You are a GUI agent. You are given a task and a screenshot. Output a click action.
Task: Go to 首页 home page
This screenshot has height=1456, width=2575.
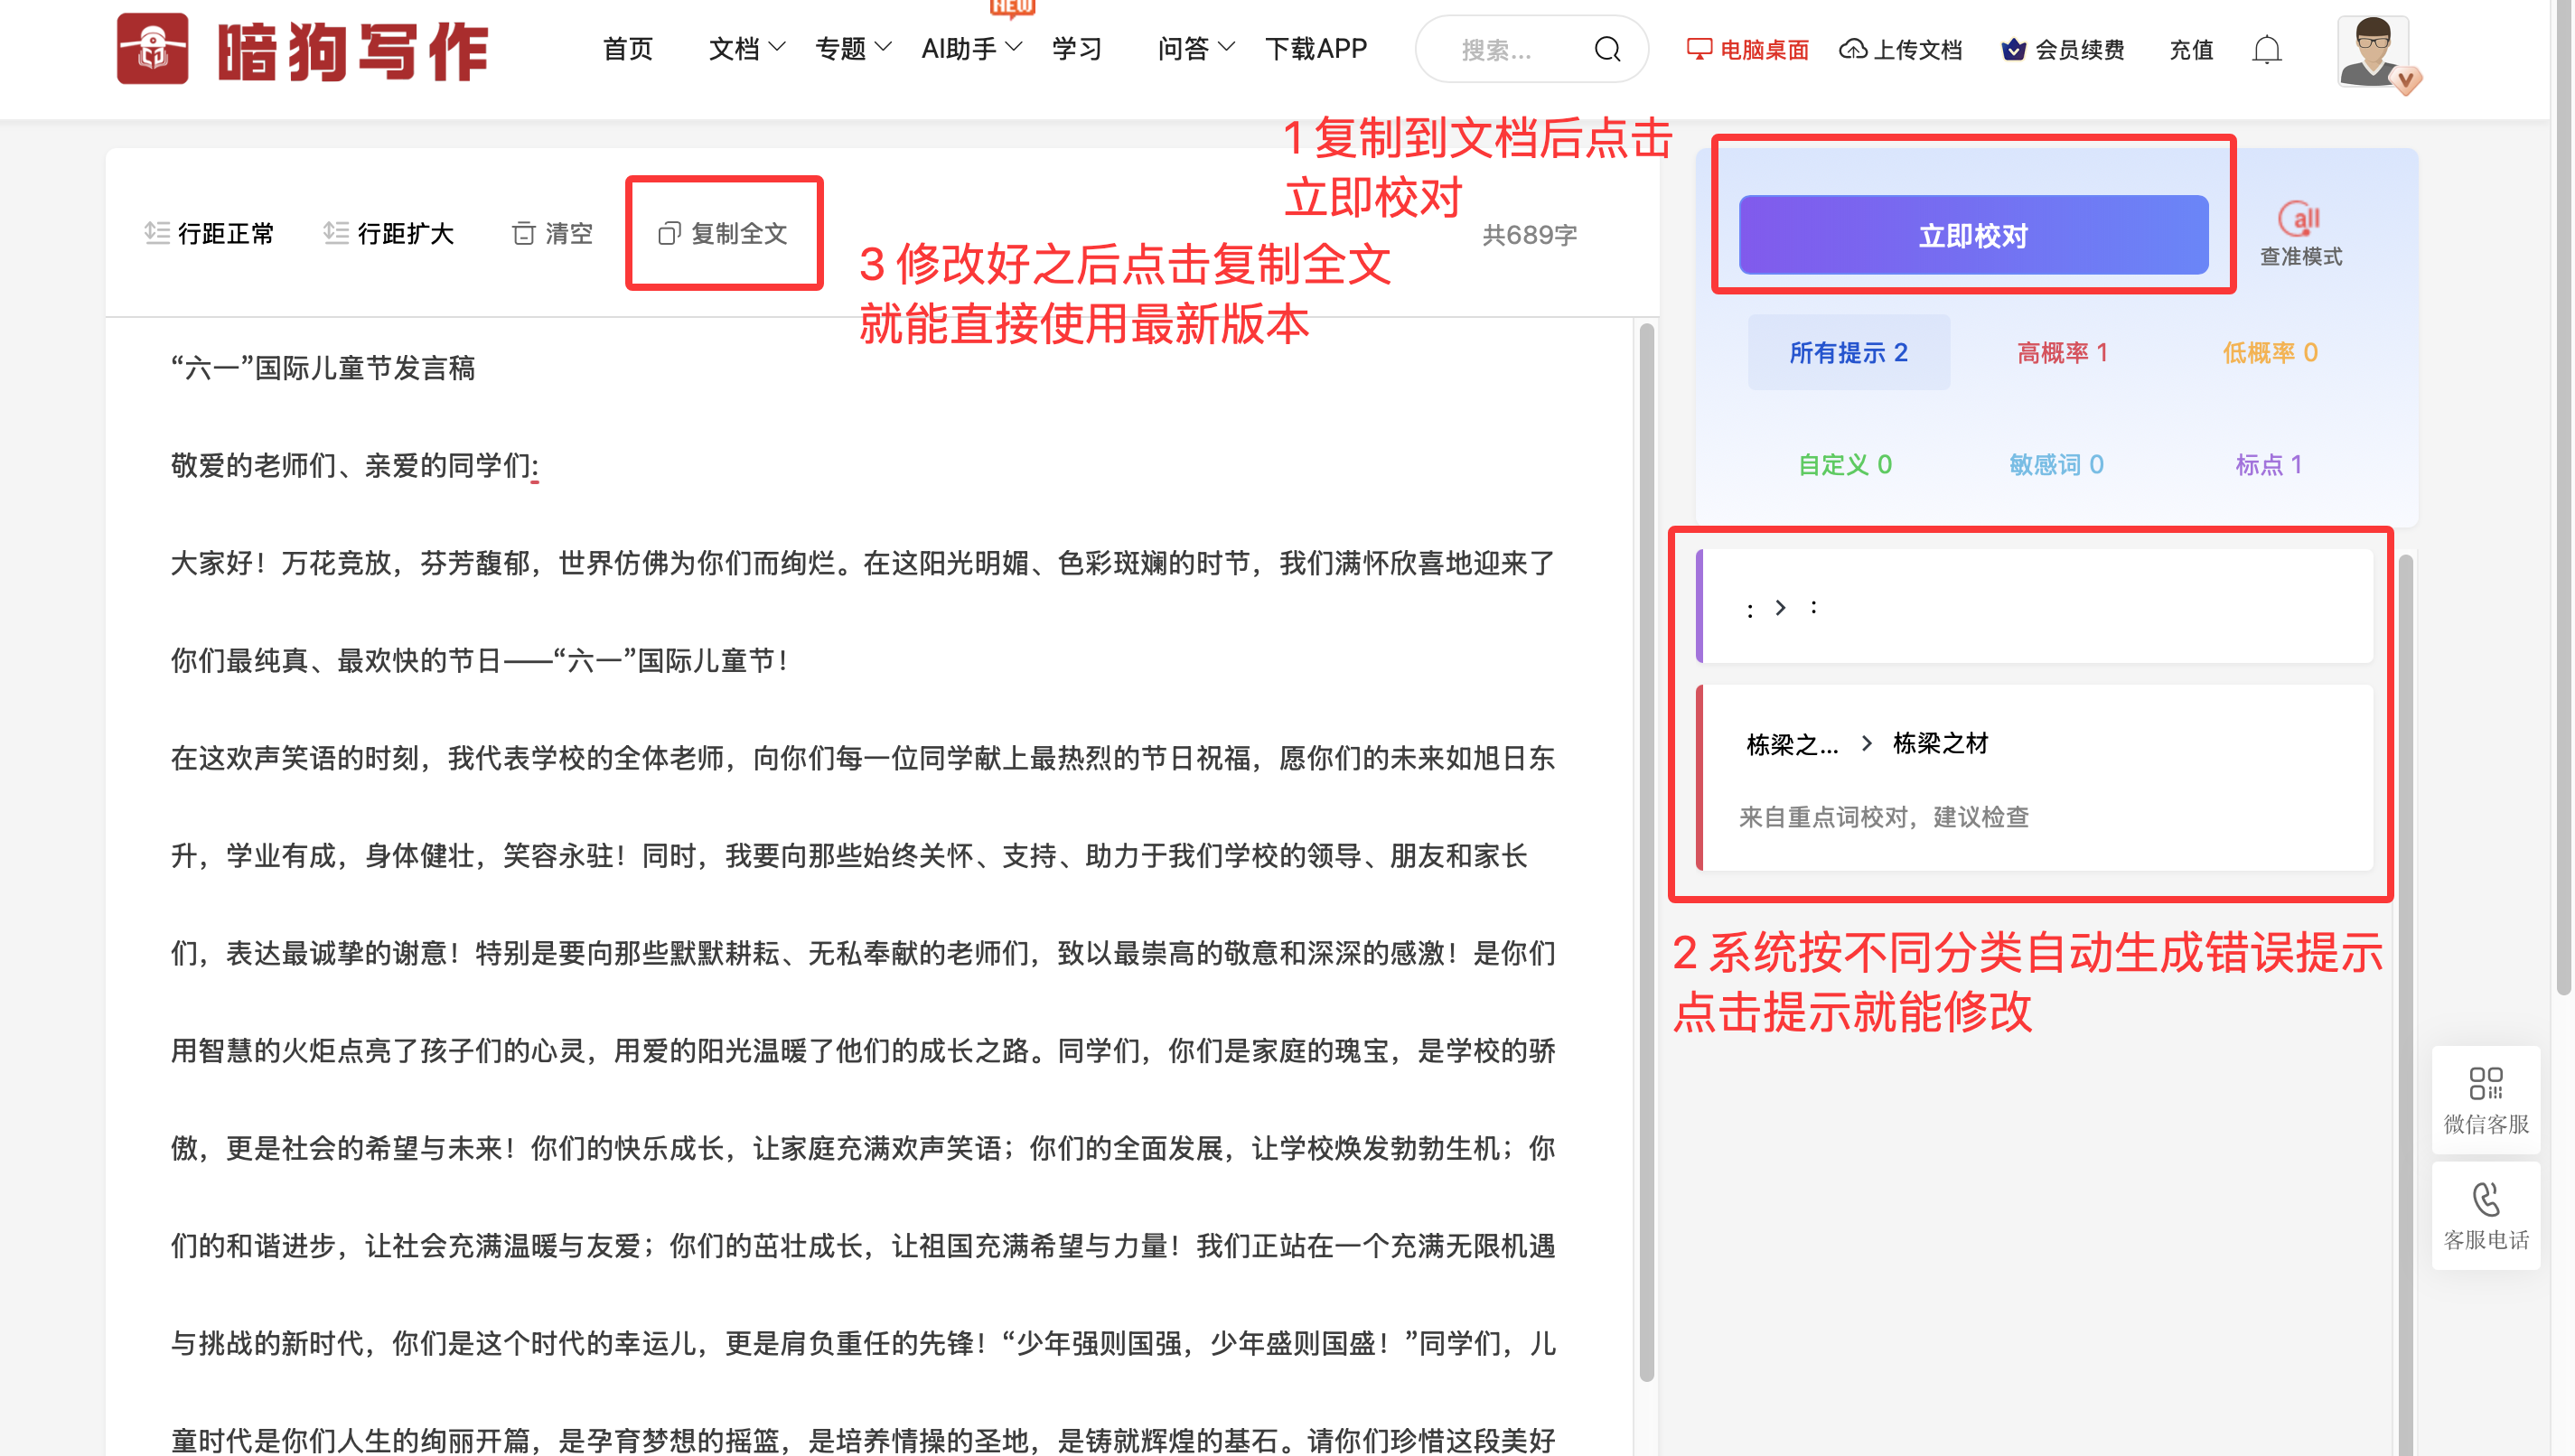click(628, 49)
